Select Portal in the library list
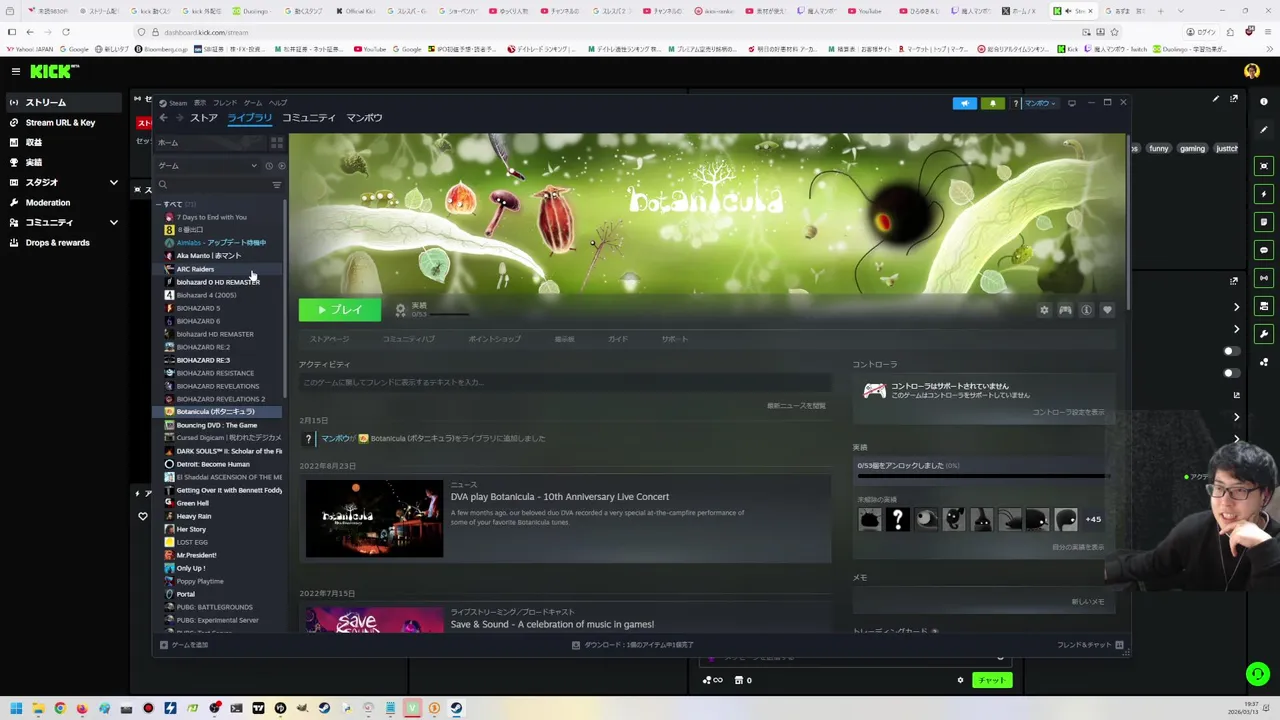The height and width of the screenshot is (720, 1280). pyautogui.click(x=185, y=594)
